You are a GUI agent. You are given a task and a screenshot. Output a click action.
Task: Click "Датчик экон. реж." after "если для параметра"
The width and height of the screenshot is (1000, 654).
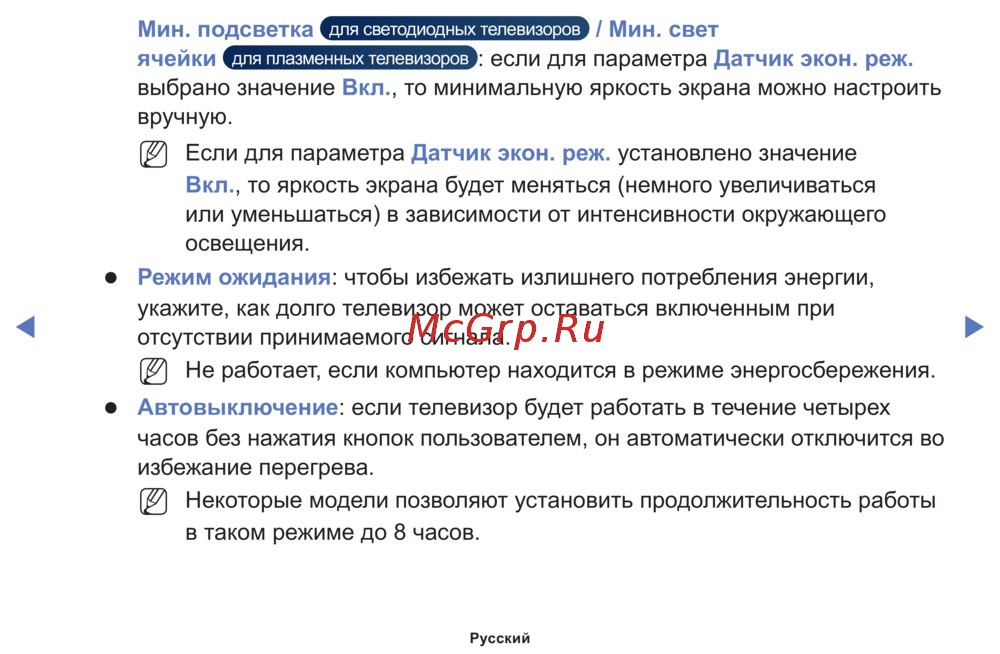tap(813, 59)
